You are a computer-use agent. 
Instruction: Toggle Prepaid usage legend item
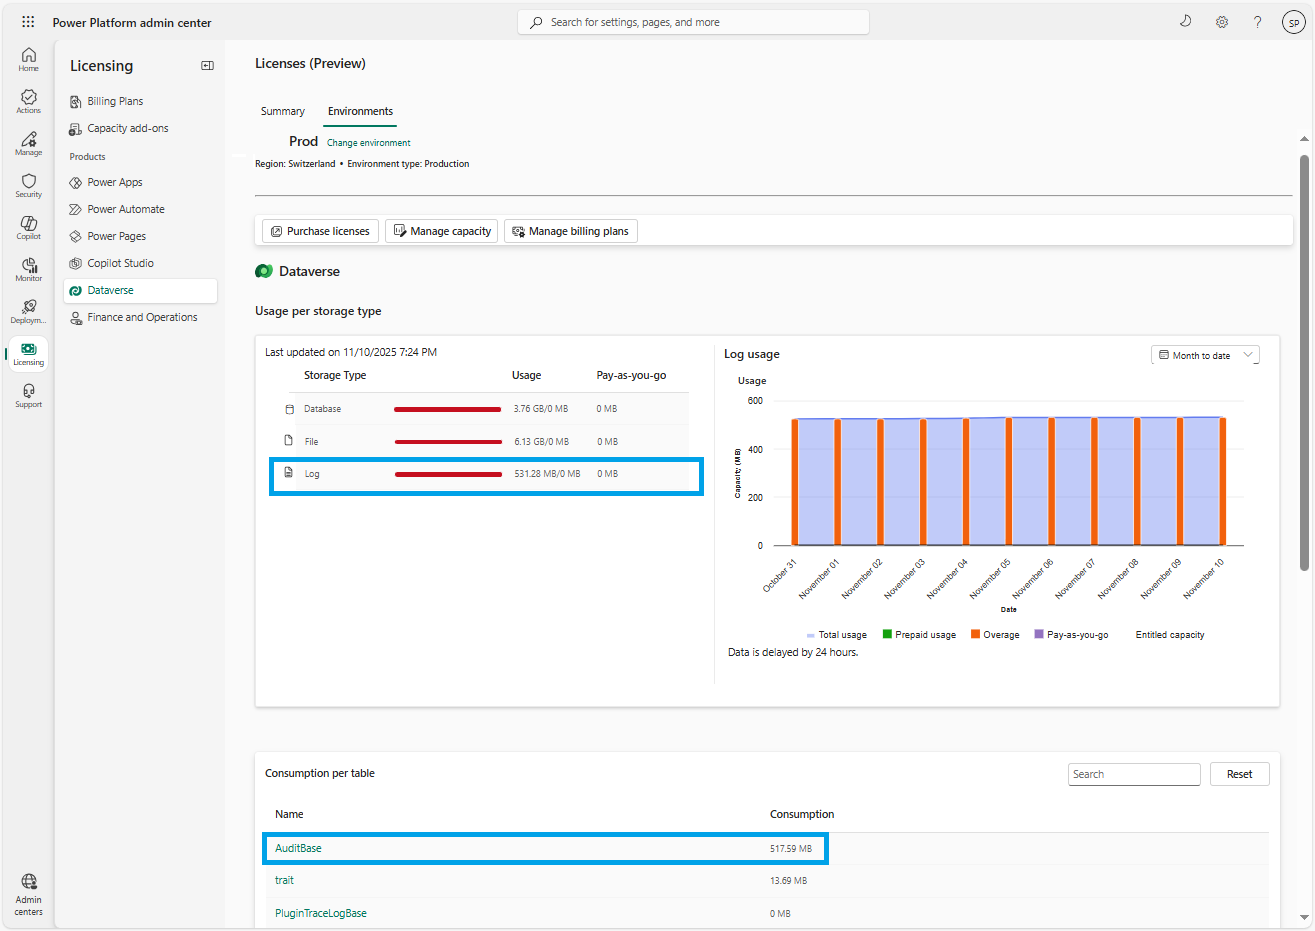(919, 635)
